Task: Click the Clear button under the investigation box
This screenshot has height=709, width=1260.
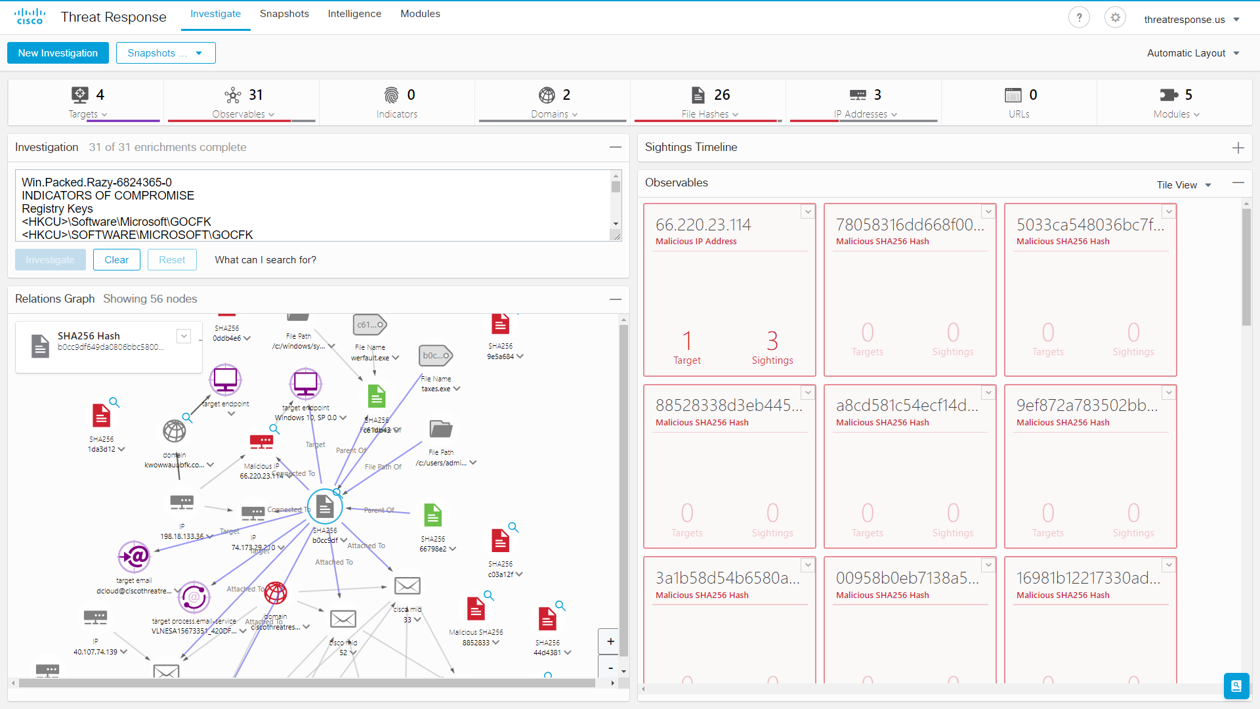Action: [116, 259]
